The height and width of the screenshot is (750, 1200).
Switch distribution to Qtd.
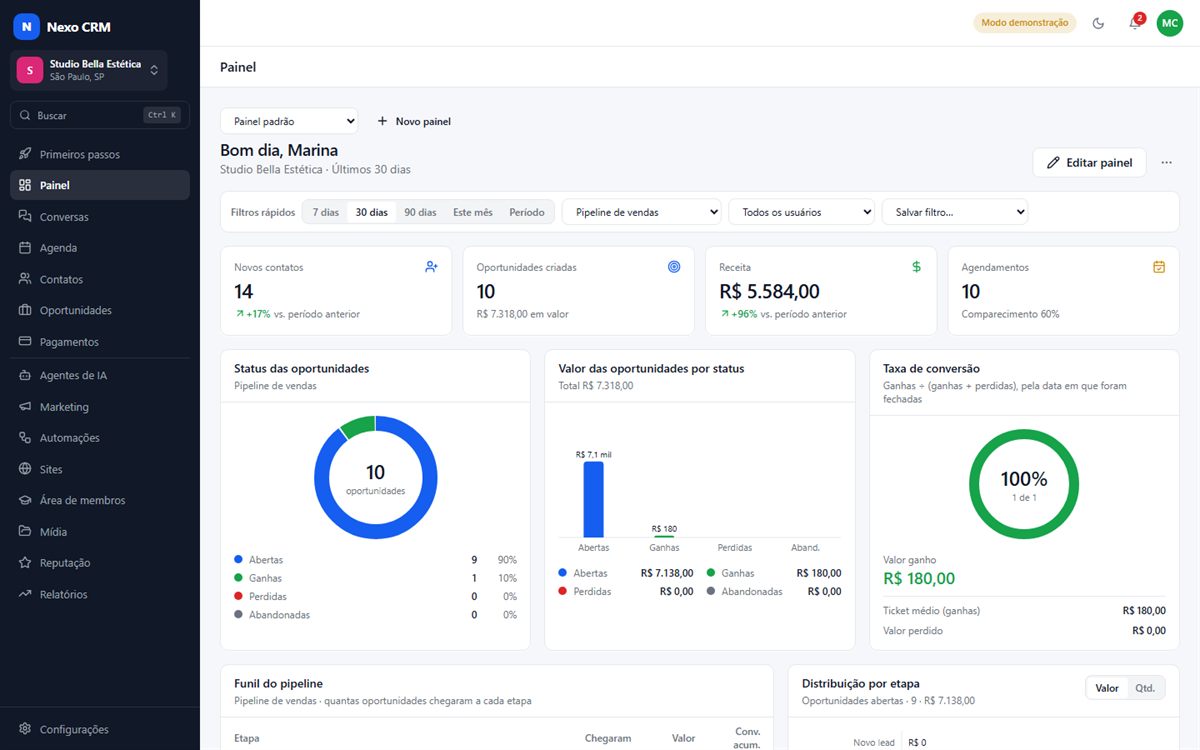1145,688
